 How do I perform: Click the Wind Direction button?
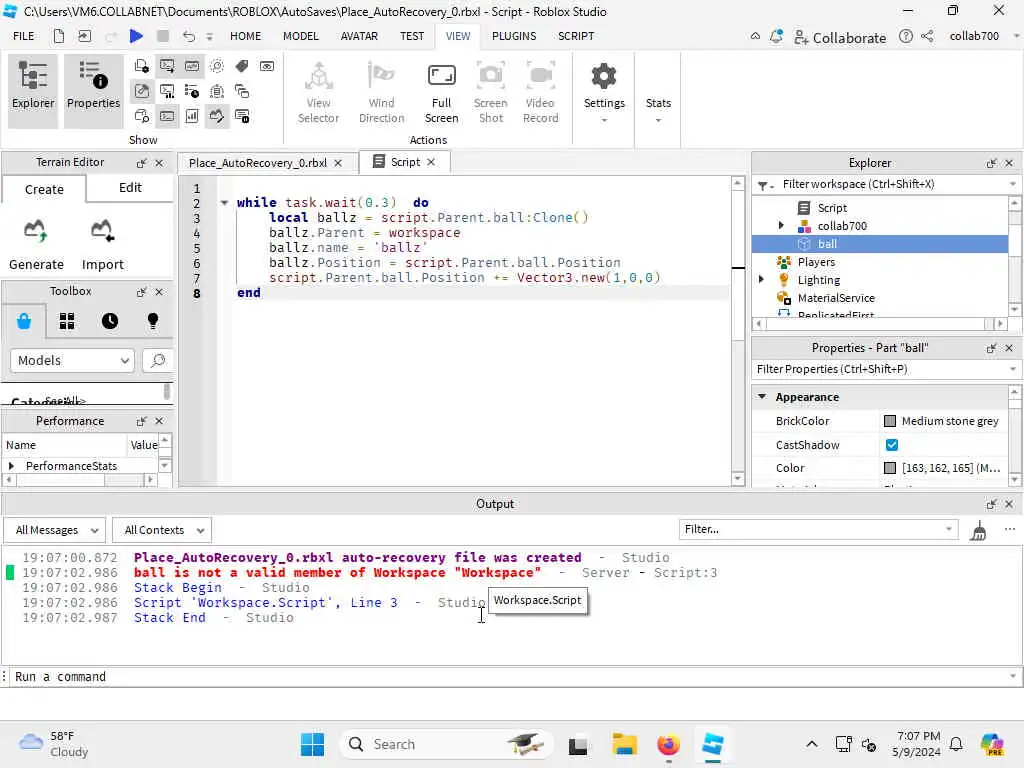tap(381, 92)
